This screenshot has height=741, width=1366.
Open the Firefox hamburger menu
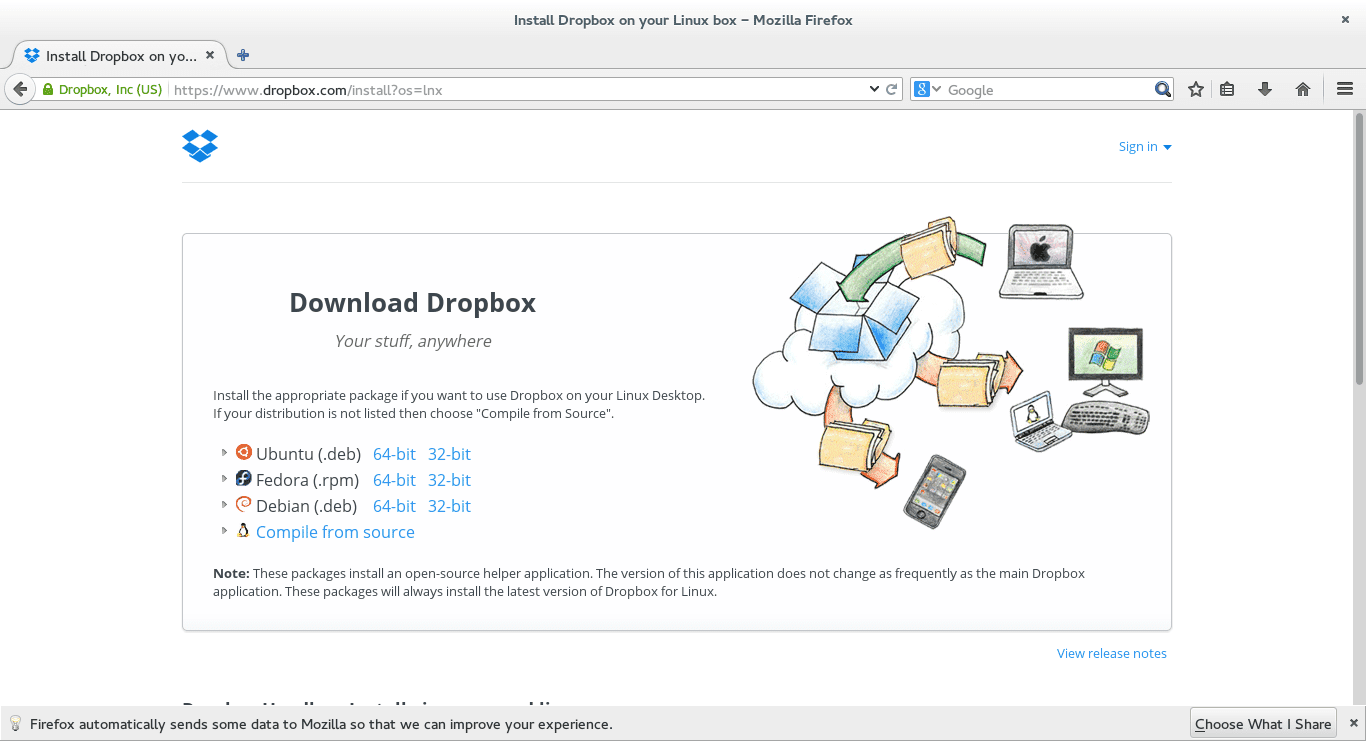coord(1344,89)
